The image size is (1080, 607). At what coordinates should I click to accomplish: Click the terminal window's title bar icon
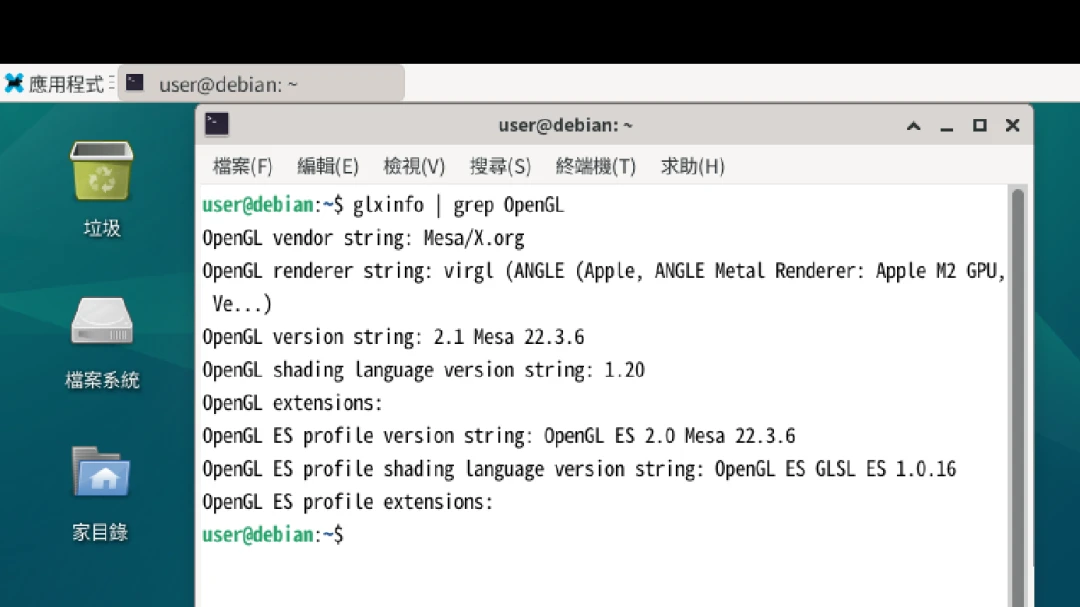(x=217, y=125)
